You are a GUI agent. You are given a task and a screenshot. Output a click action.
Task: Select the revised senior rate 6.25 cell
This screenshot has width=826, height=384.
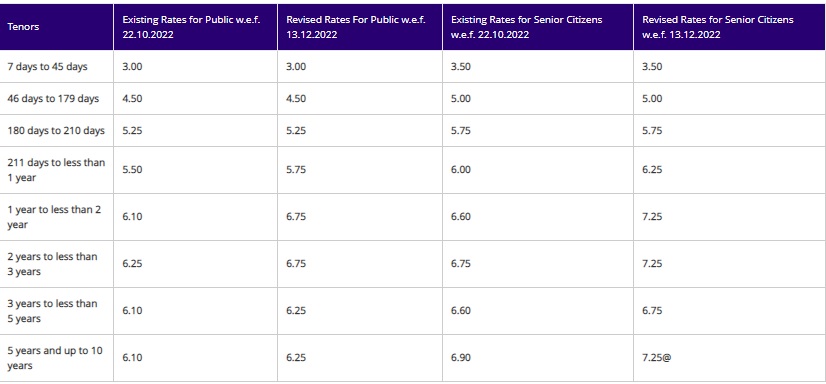pyautogui.click(x=652, y=170)
